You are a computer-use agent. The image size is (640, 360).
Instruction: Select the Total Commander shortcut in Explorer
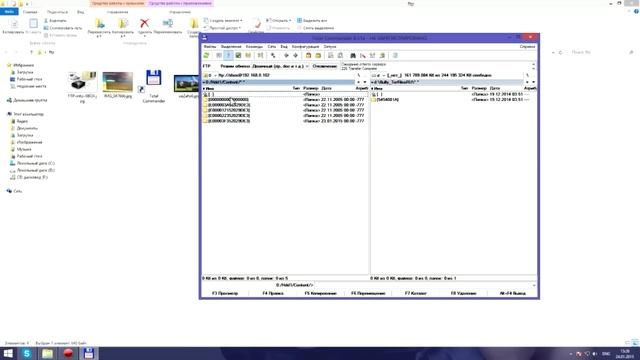153,86
